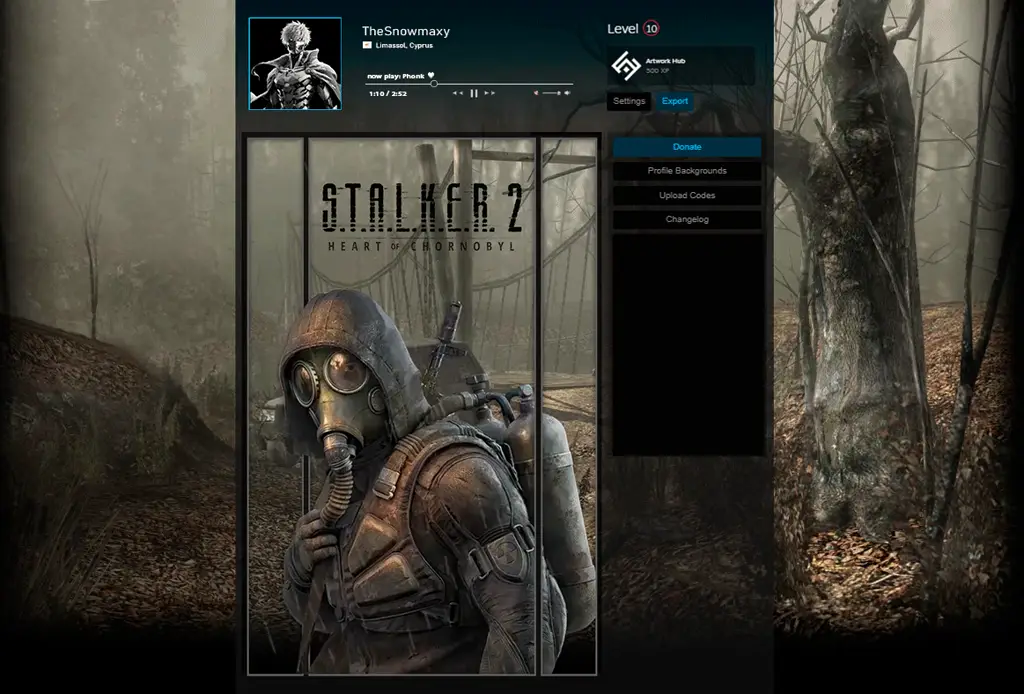Click the mute speaker icon left of volume slider
This screenshot has width=1024, height=694.
[x=536, y=92]
